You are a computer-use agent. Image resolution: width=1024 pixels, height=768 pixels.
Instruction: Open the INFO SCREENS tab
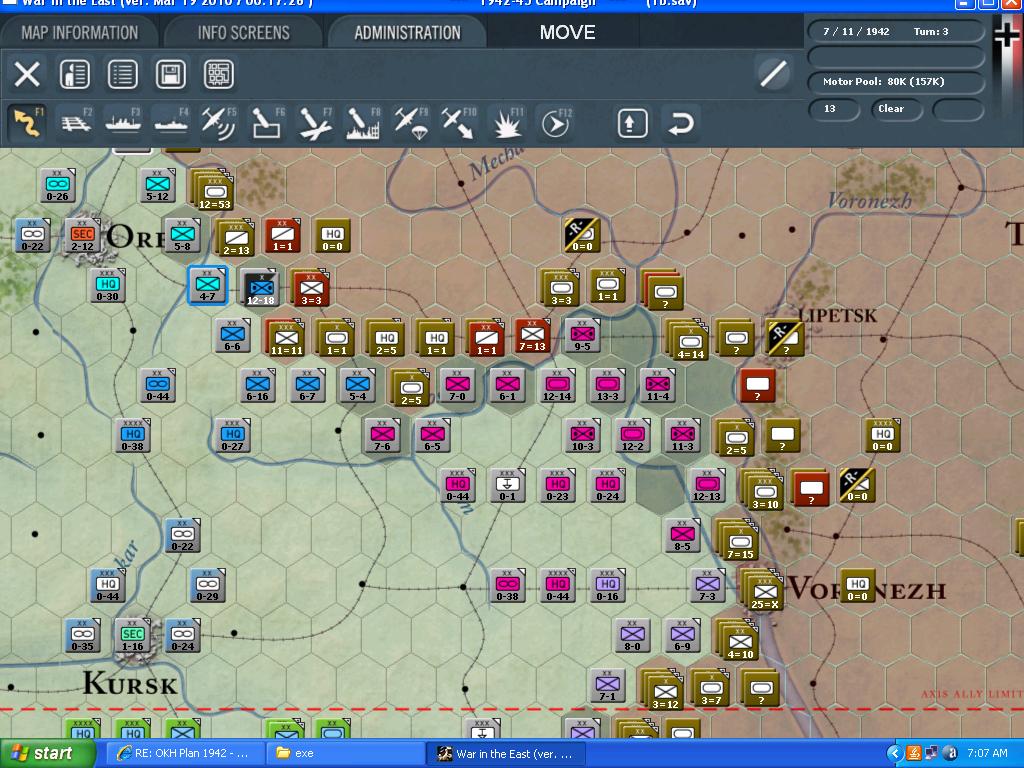coord(244,33)
